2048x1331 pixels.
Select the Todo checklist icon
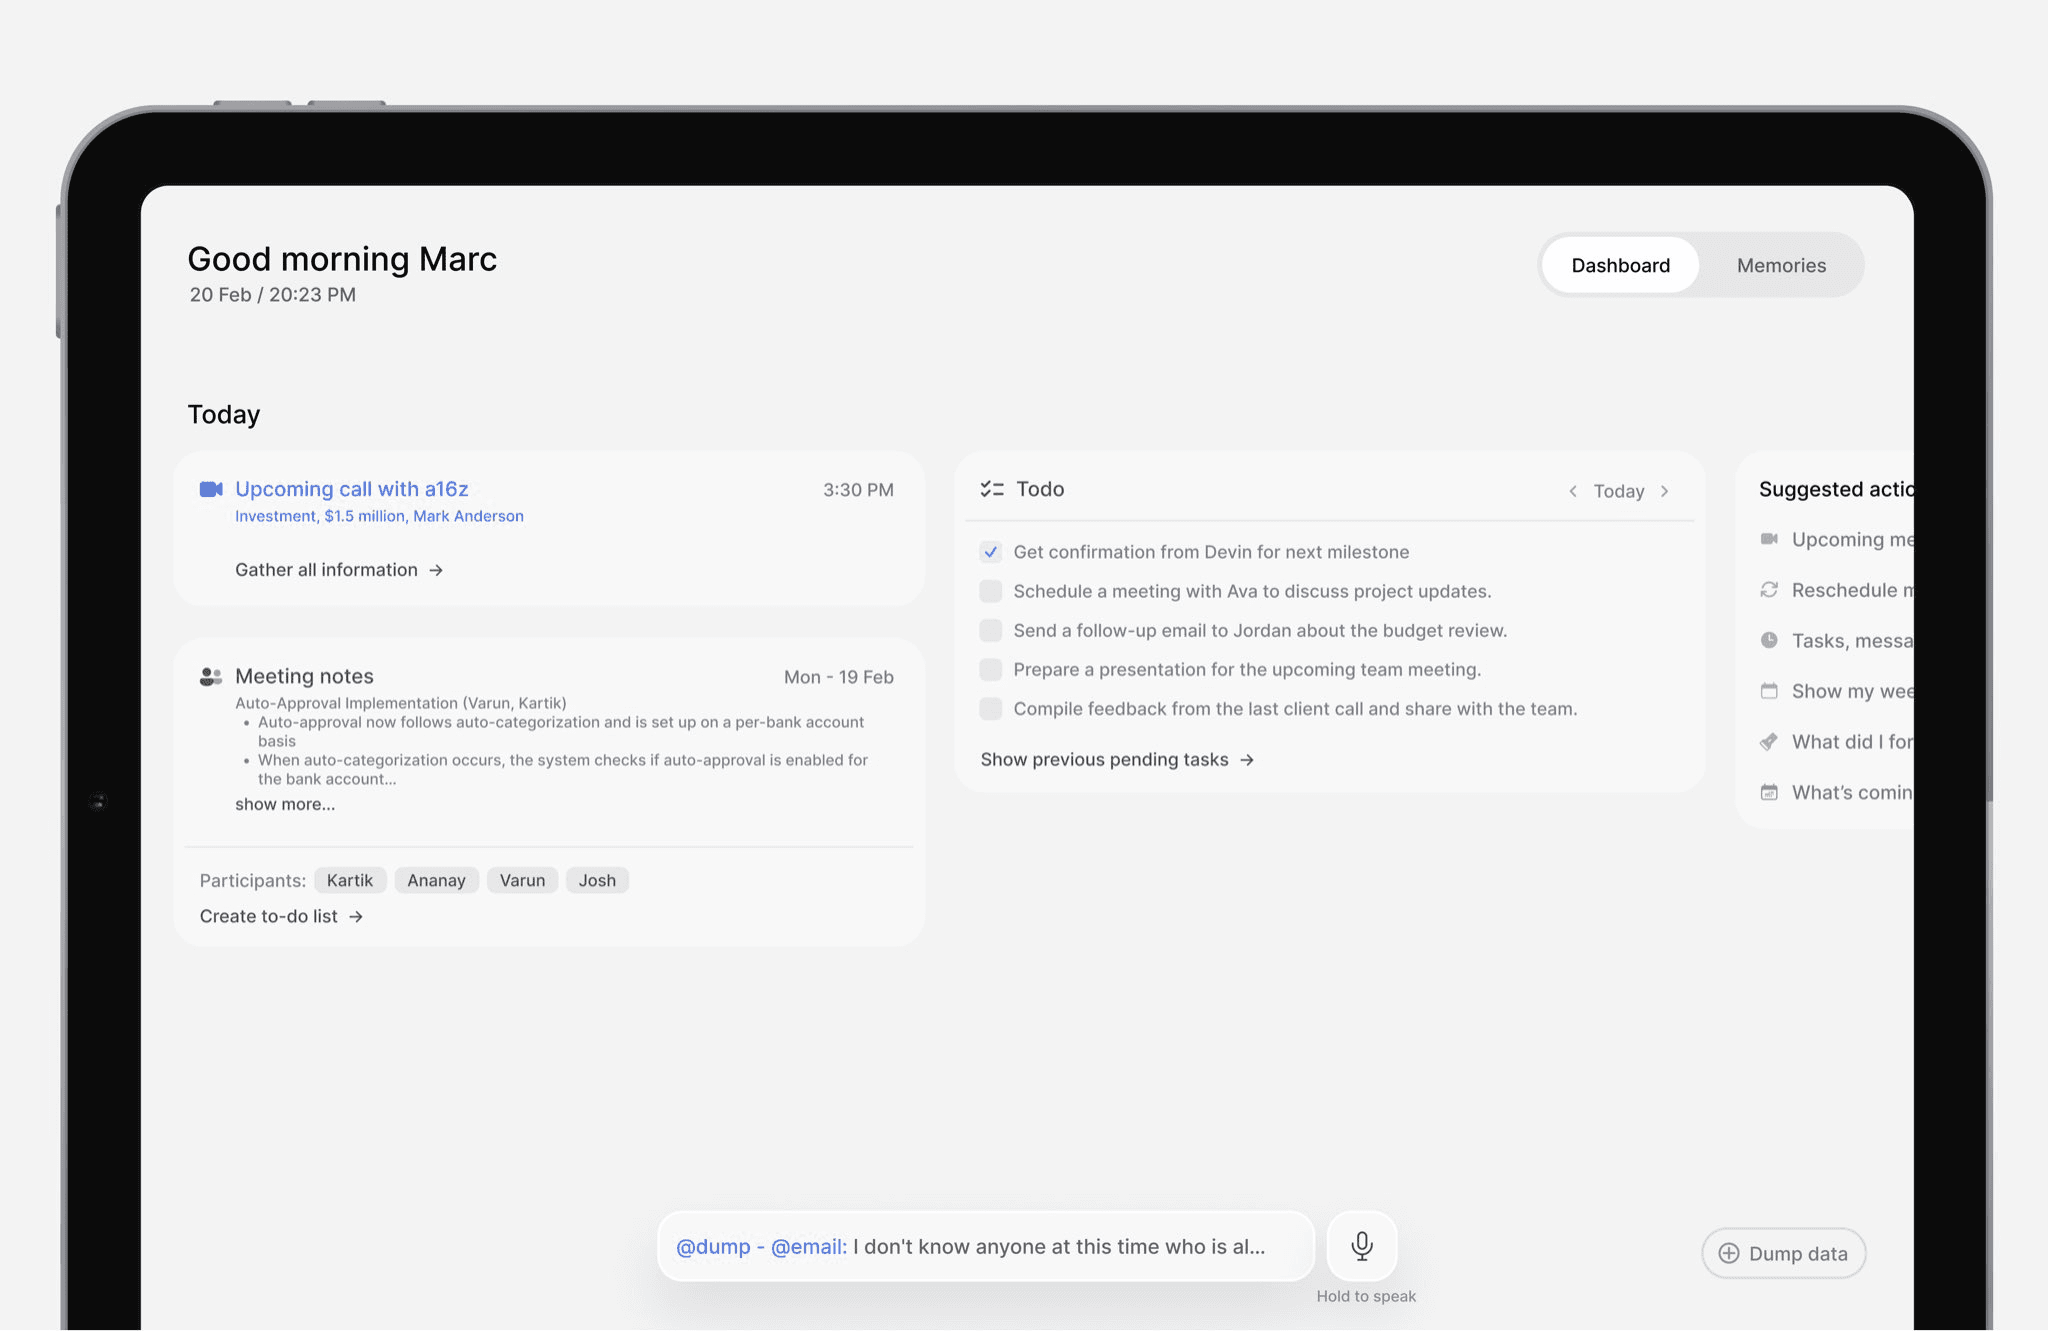992,489
